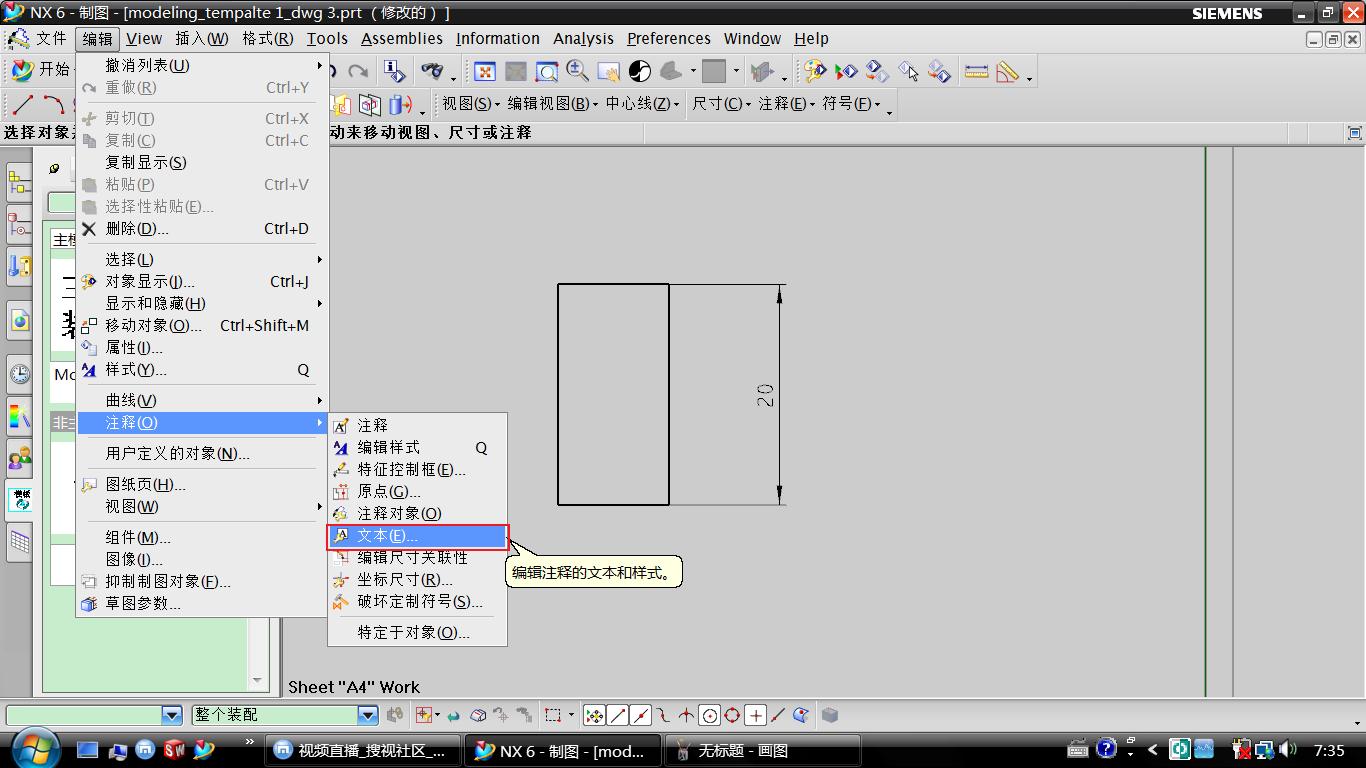Viewport: 1366px width, 768px height.
Task: Click the black-and-white circular display icon
Action: (640, 71)
